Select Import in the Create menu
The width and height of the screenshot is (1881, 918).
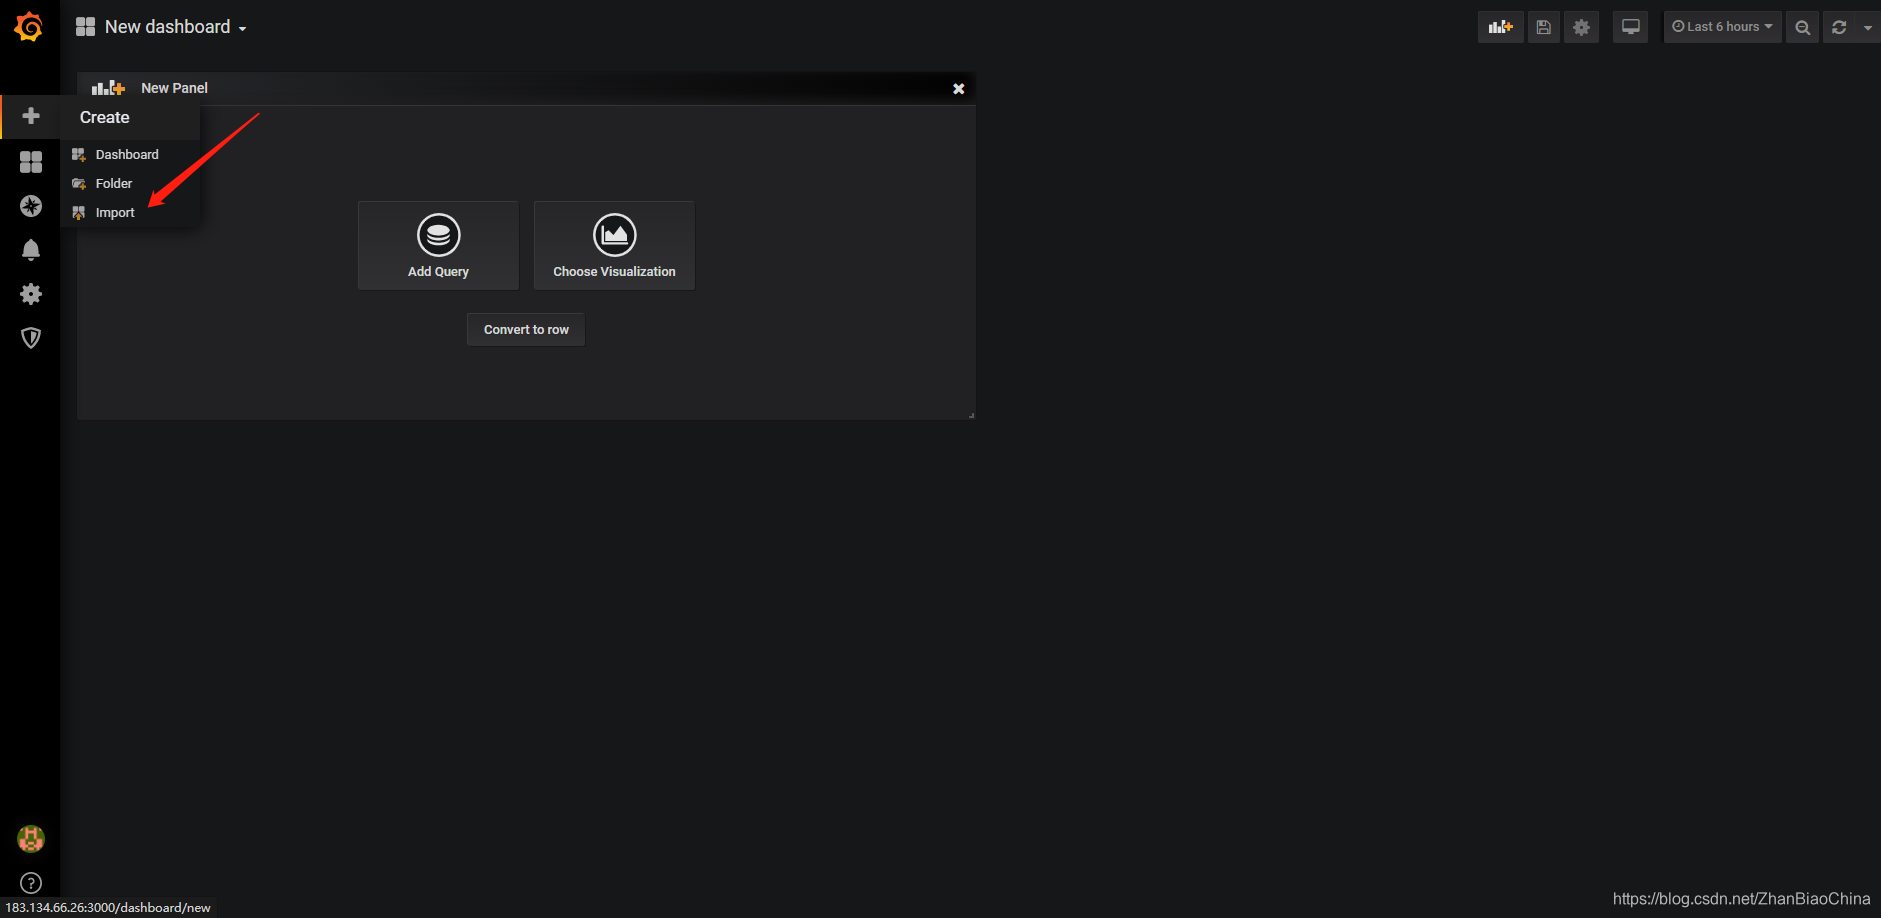[115, 213]
